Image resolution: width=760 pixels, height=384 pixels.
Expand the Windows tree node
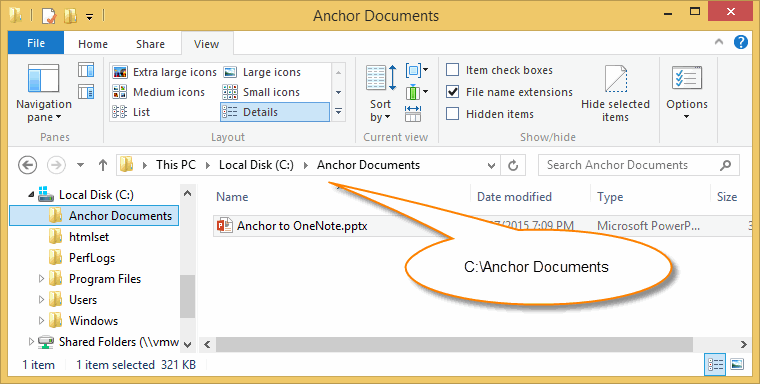[x=41, y=320]
